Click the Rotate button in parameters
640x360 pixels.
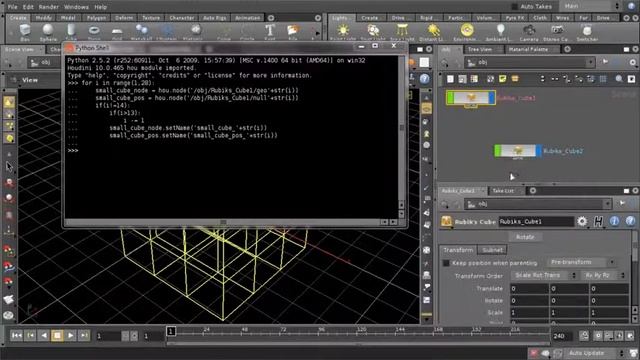pyautogui.click(x=525, y=237)
